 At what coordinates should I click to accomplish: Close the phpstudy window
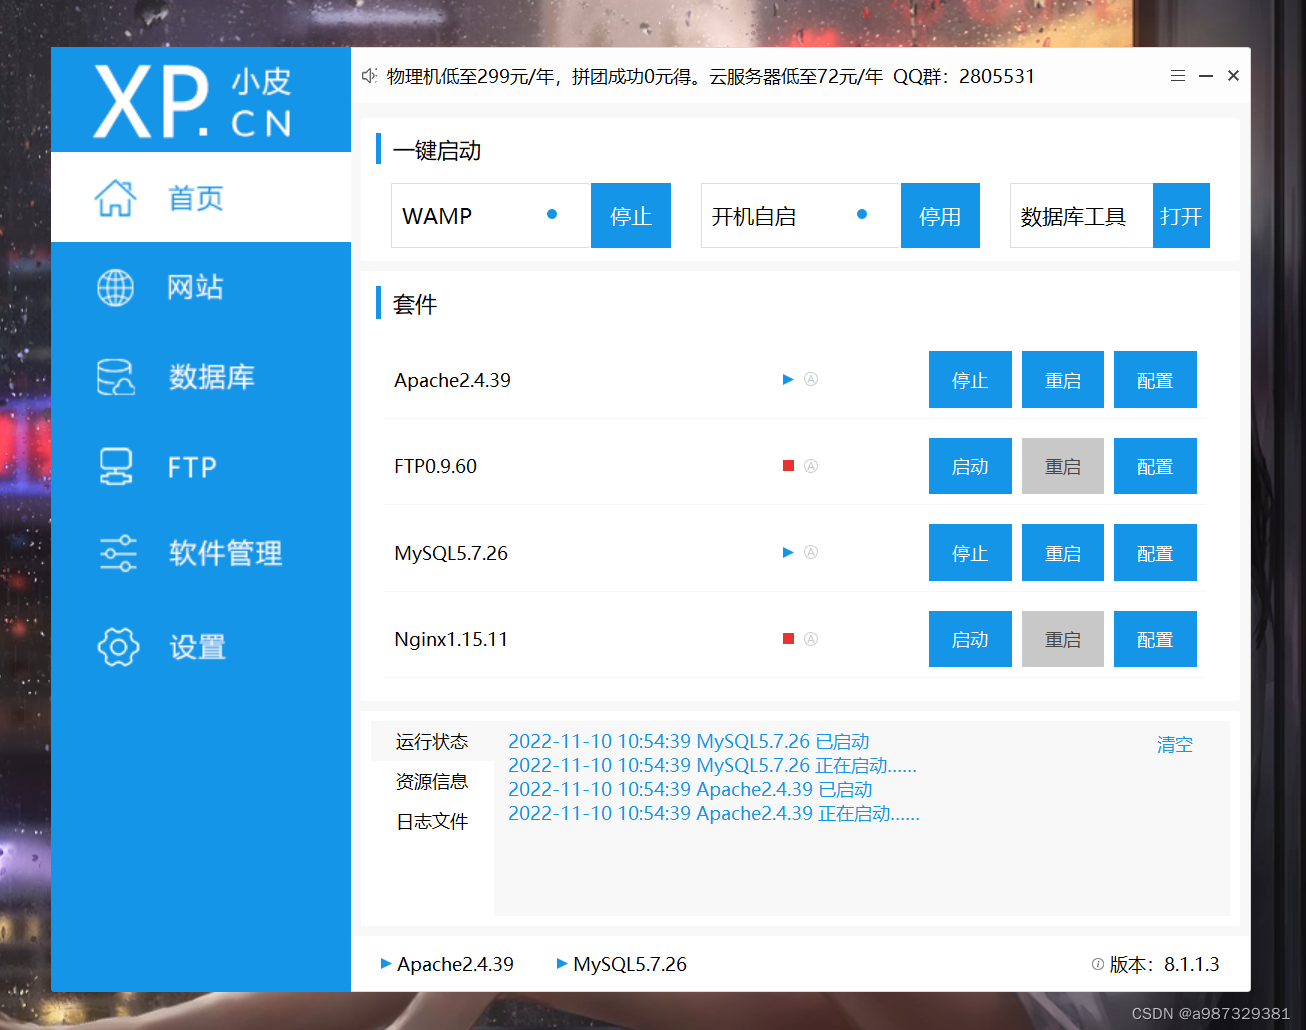coord(1233,76)
